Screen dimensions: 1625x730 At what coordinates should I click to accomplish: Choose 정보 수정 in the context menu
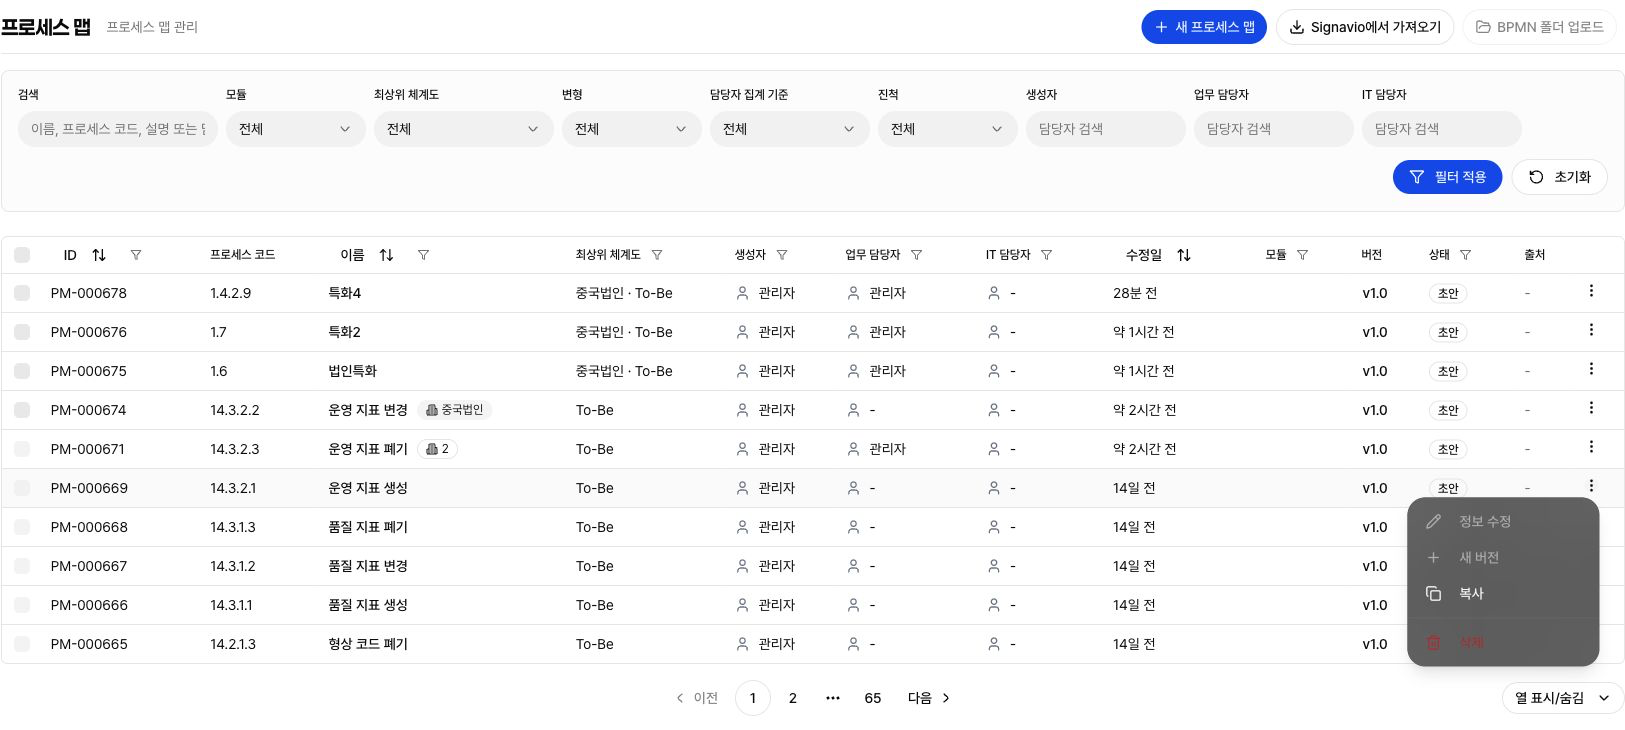tap(1503, 522)
